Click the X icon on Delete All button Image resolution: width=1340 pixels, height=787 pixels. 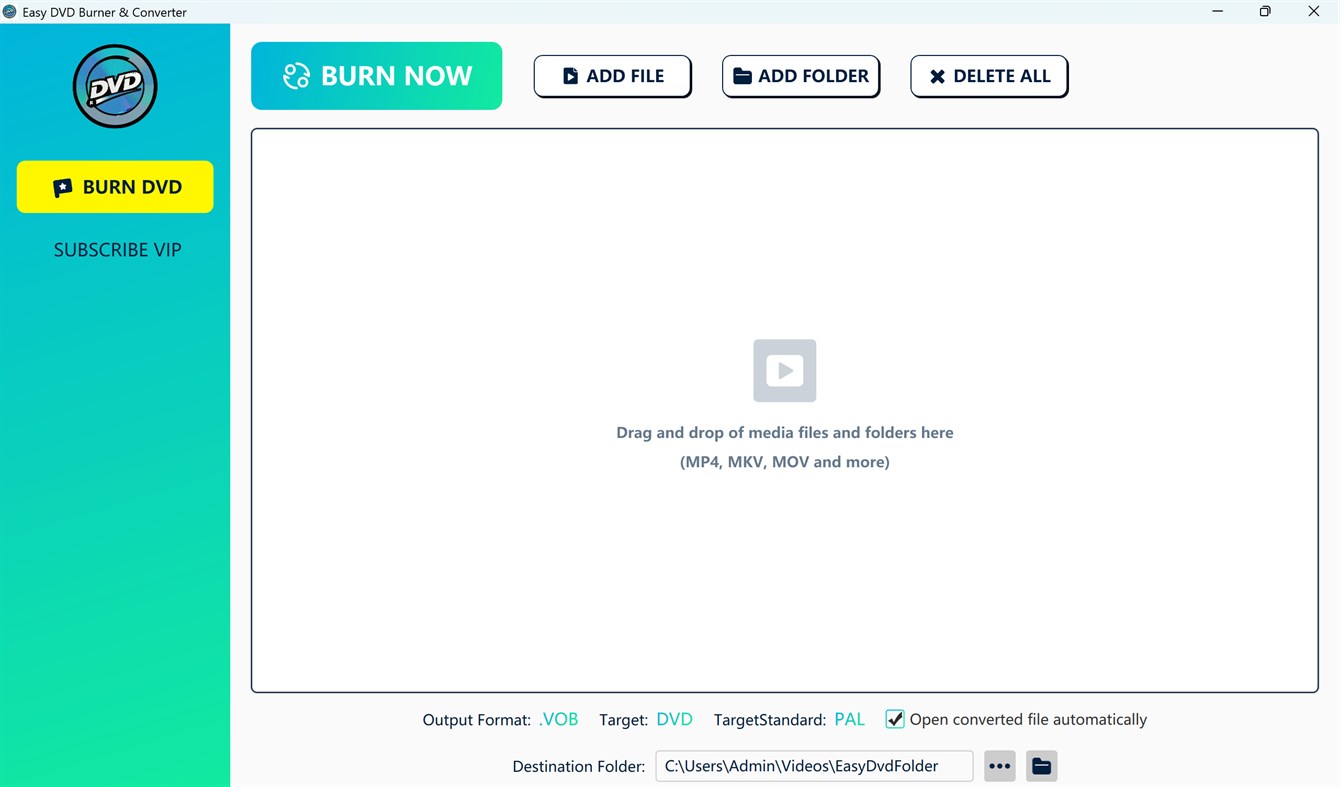[x=937, y=75]
